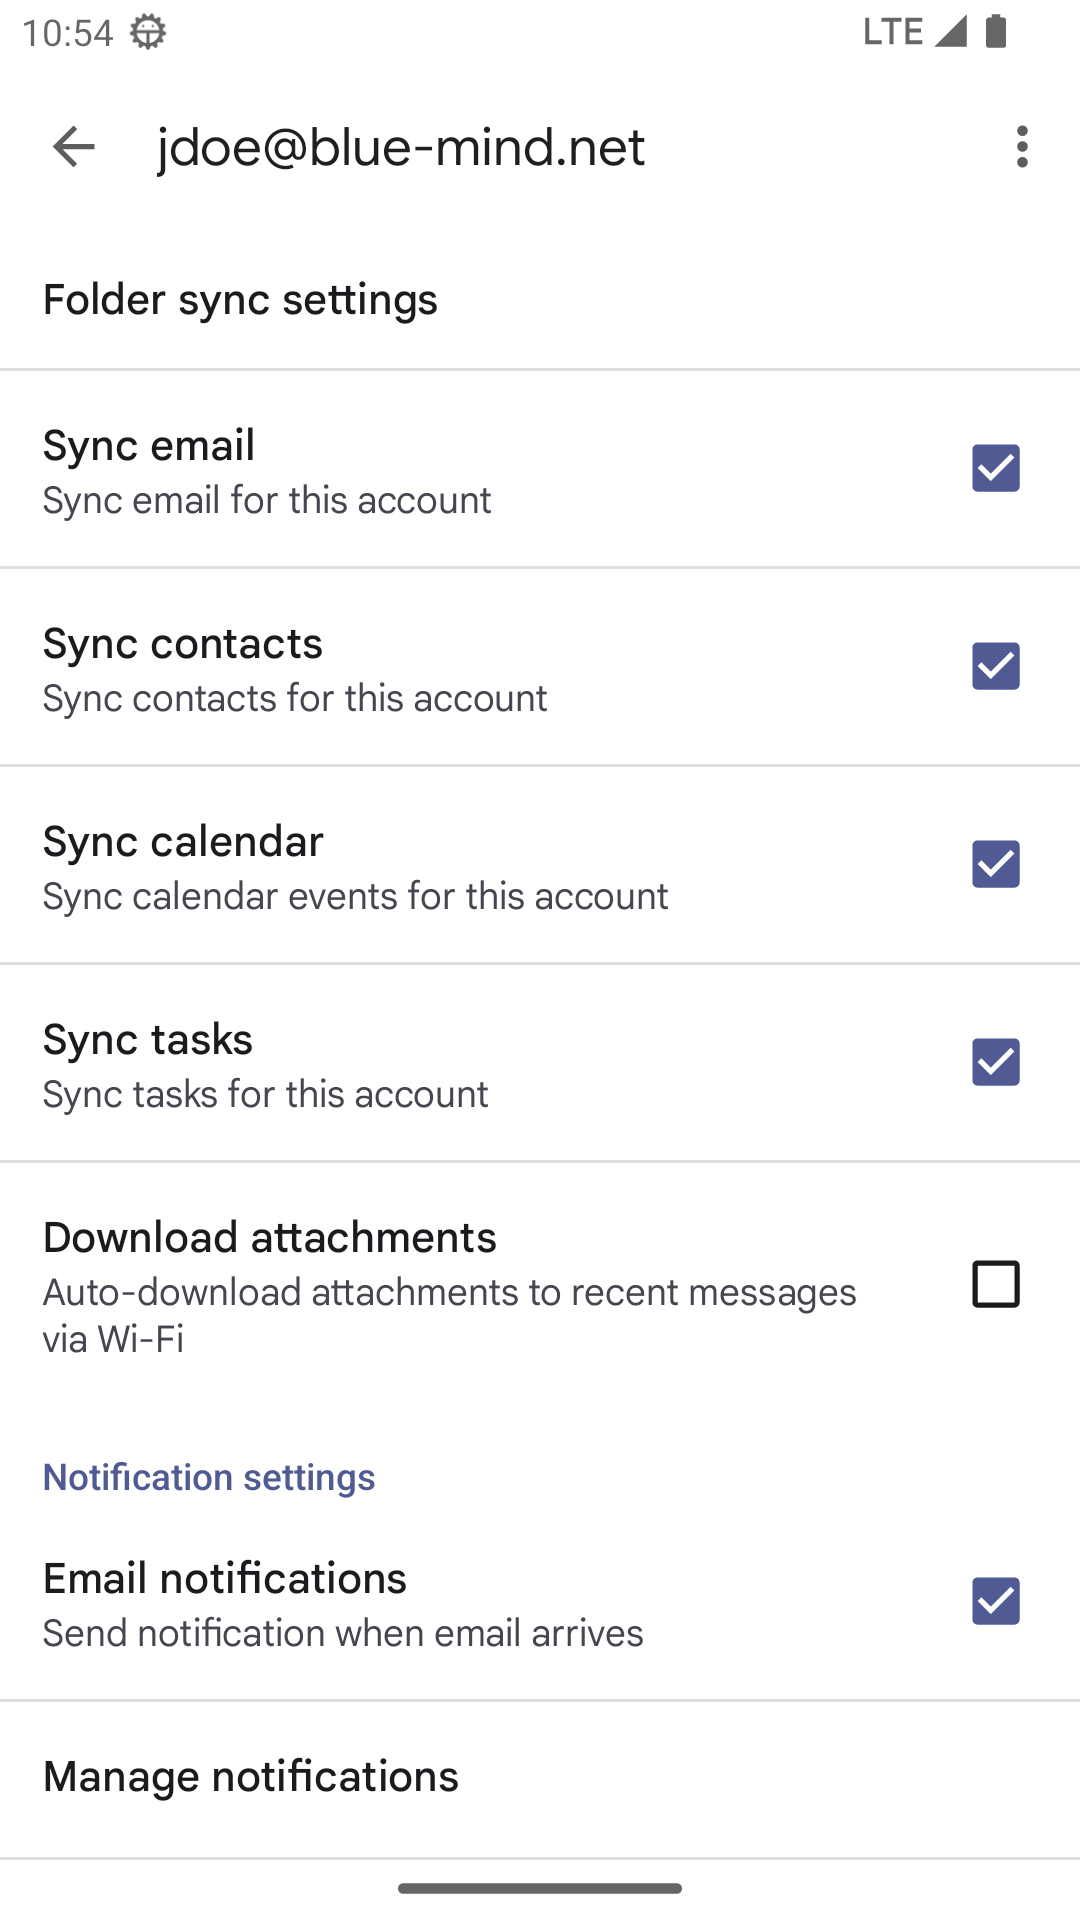Tap the jdoe@blue-mind.net account title

[401, 147]
